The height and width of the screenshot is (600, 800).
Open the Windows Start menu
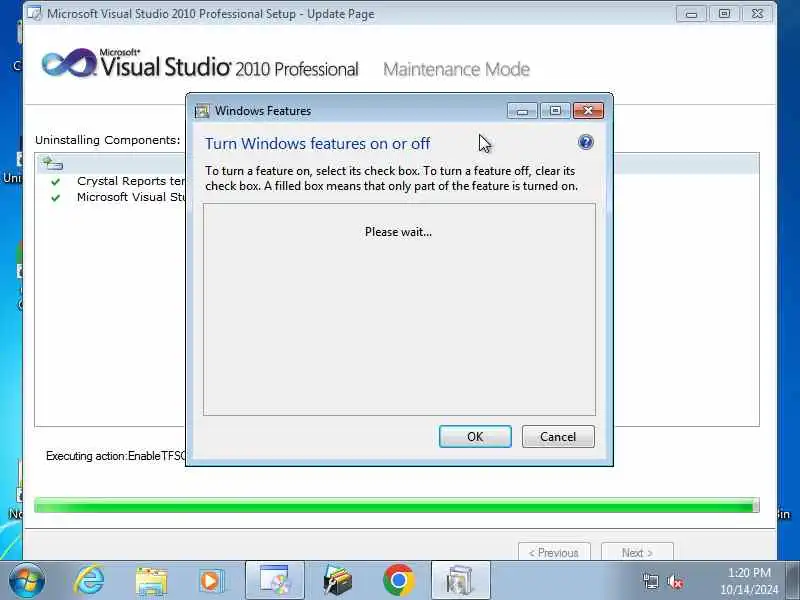click(x=27, y=581)
